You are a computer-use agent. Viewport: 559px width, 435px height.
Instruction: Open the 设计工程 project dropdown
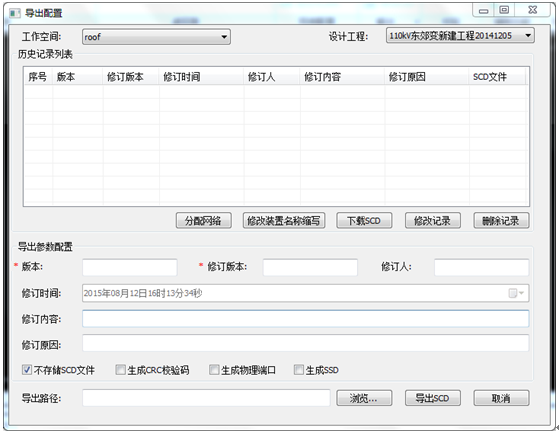coord(460,36)
